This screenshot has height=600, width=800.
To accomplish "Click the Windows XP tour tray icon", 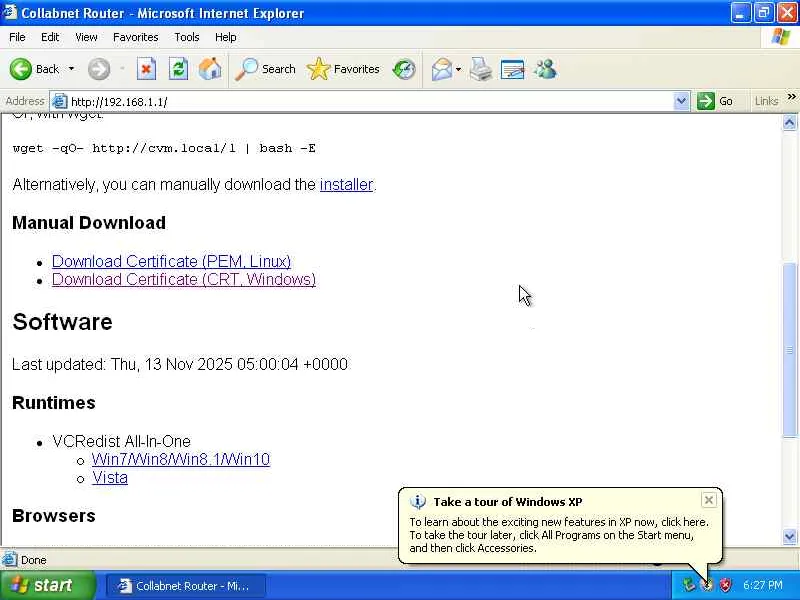I will 707,585.
